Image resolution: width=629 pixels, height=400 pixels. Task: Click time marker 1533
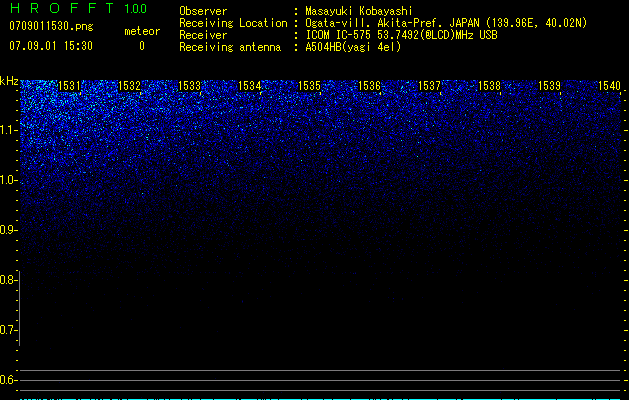(189, 86)
